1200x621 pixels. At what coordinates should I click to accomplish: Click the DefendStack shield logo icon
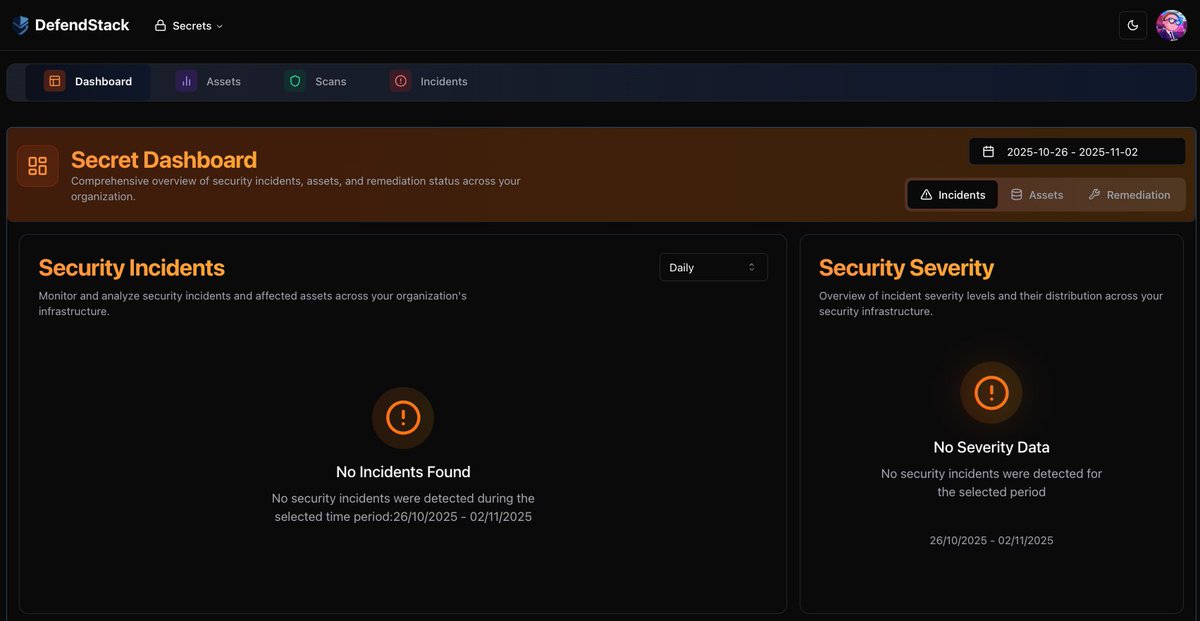[19, 24]
